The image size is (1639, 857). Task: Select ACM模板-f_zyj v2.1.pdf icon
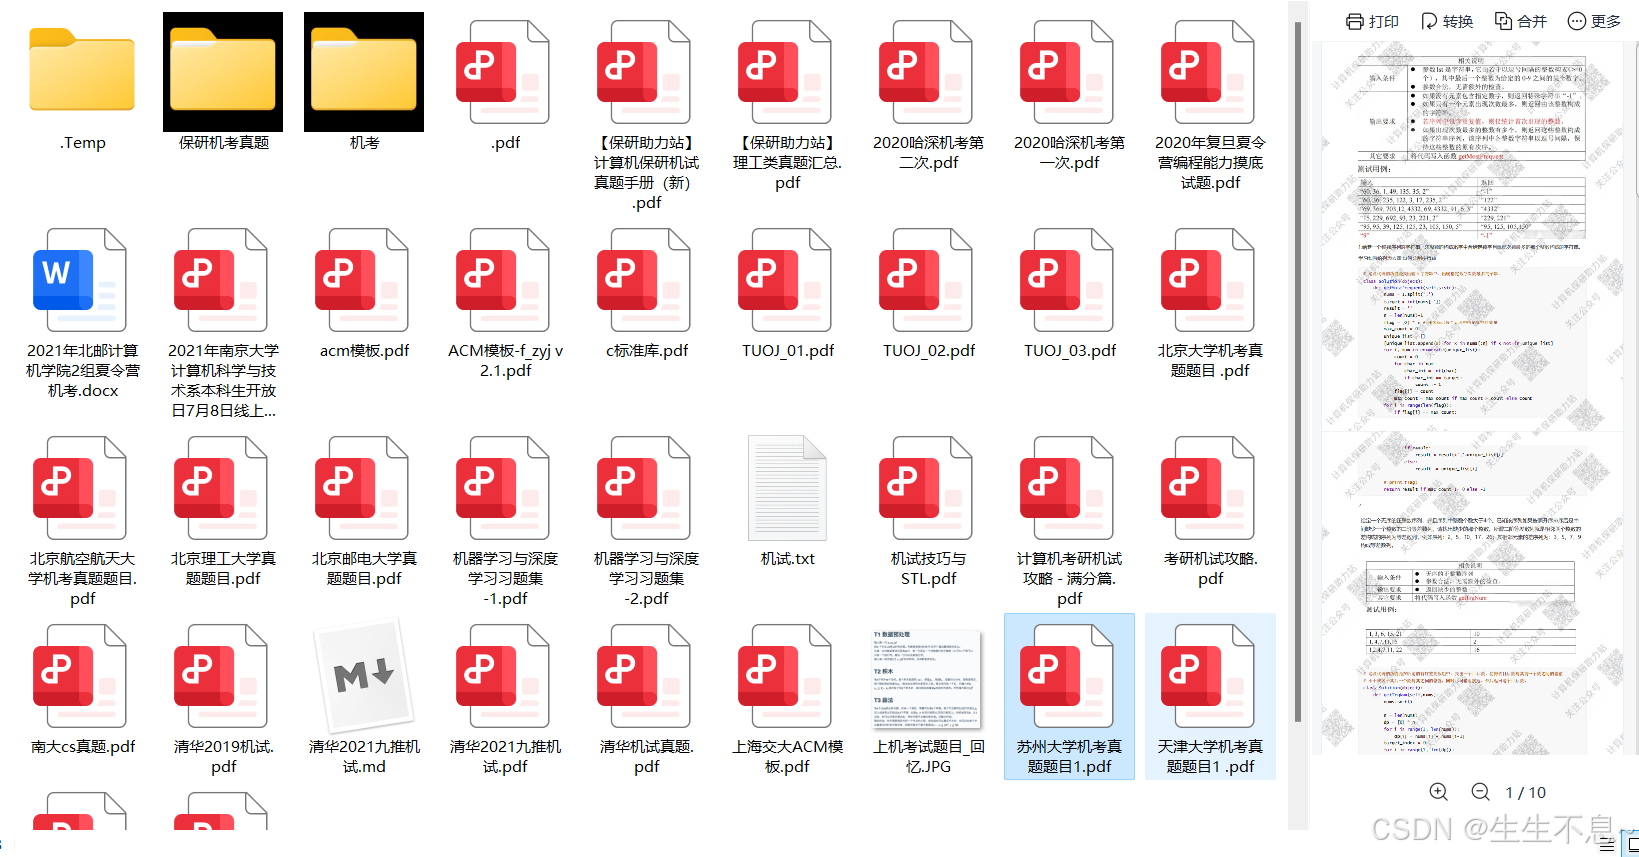coord(505,280)
